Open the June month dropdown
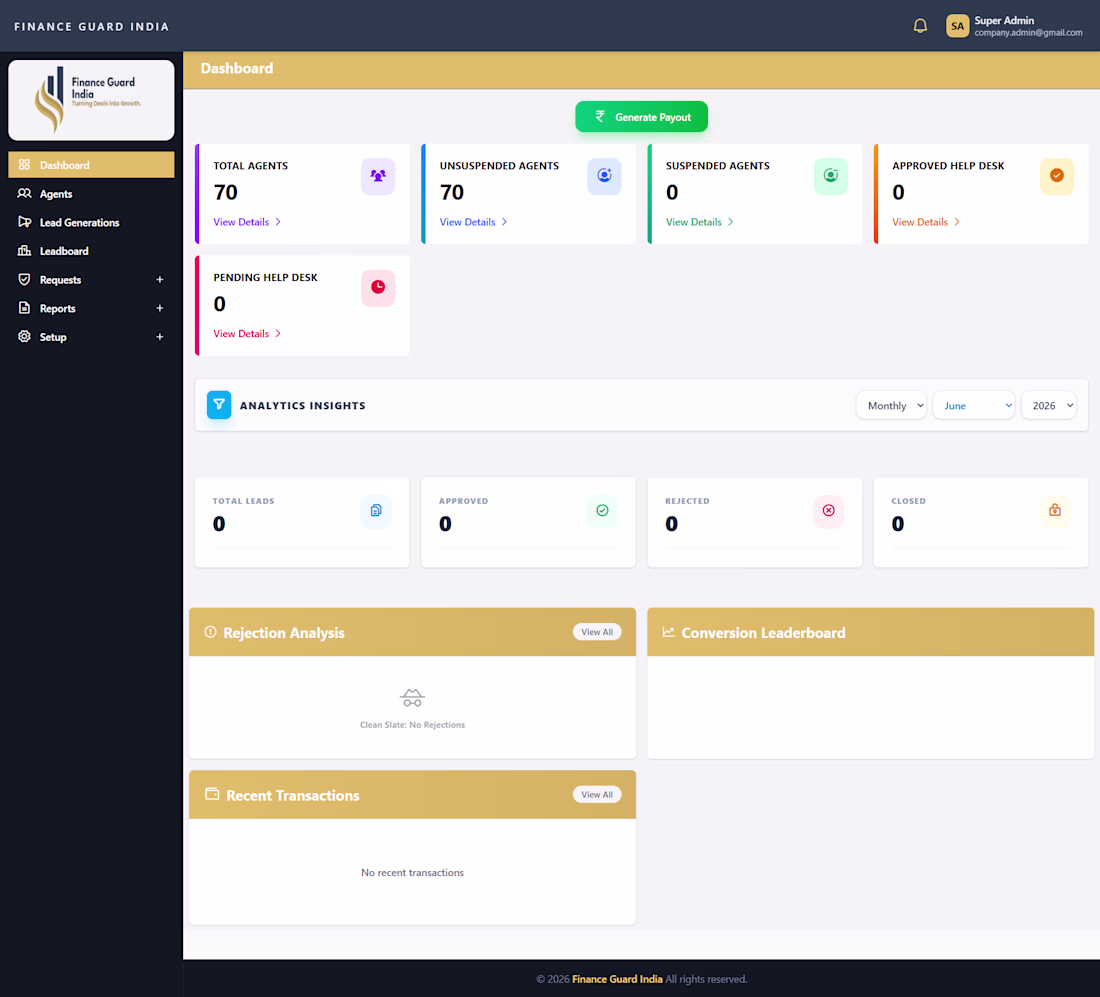Image resolution: width=1100 pixels, height=997 pixels. click(974, 406)
